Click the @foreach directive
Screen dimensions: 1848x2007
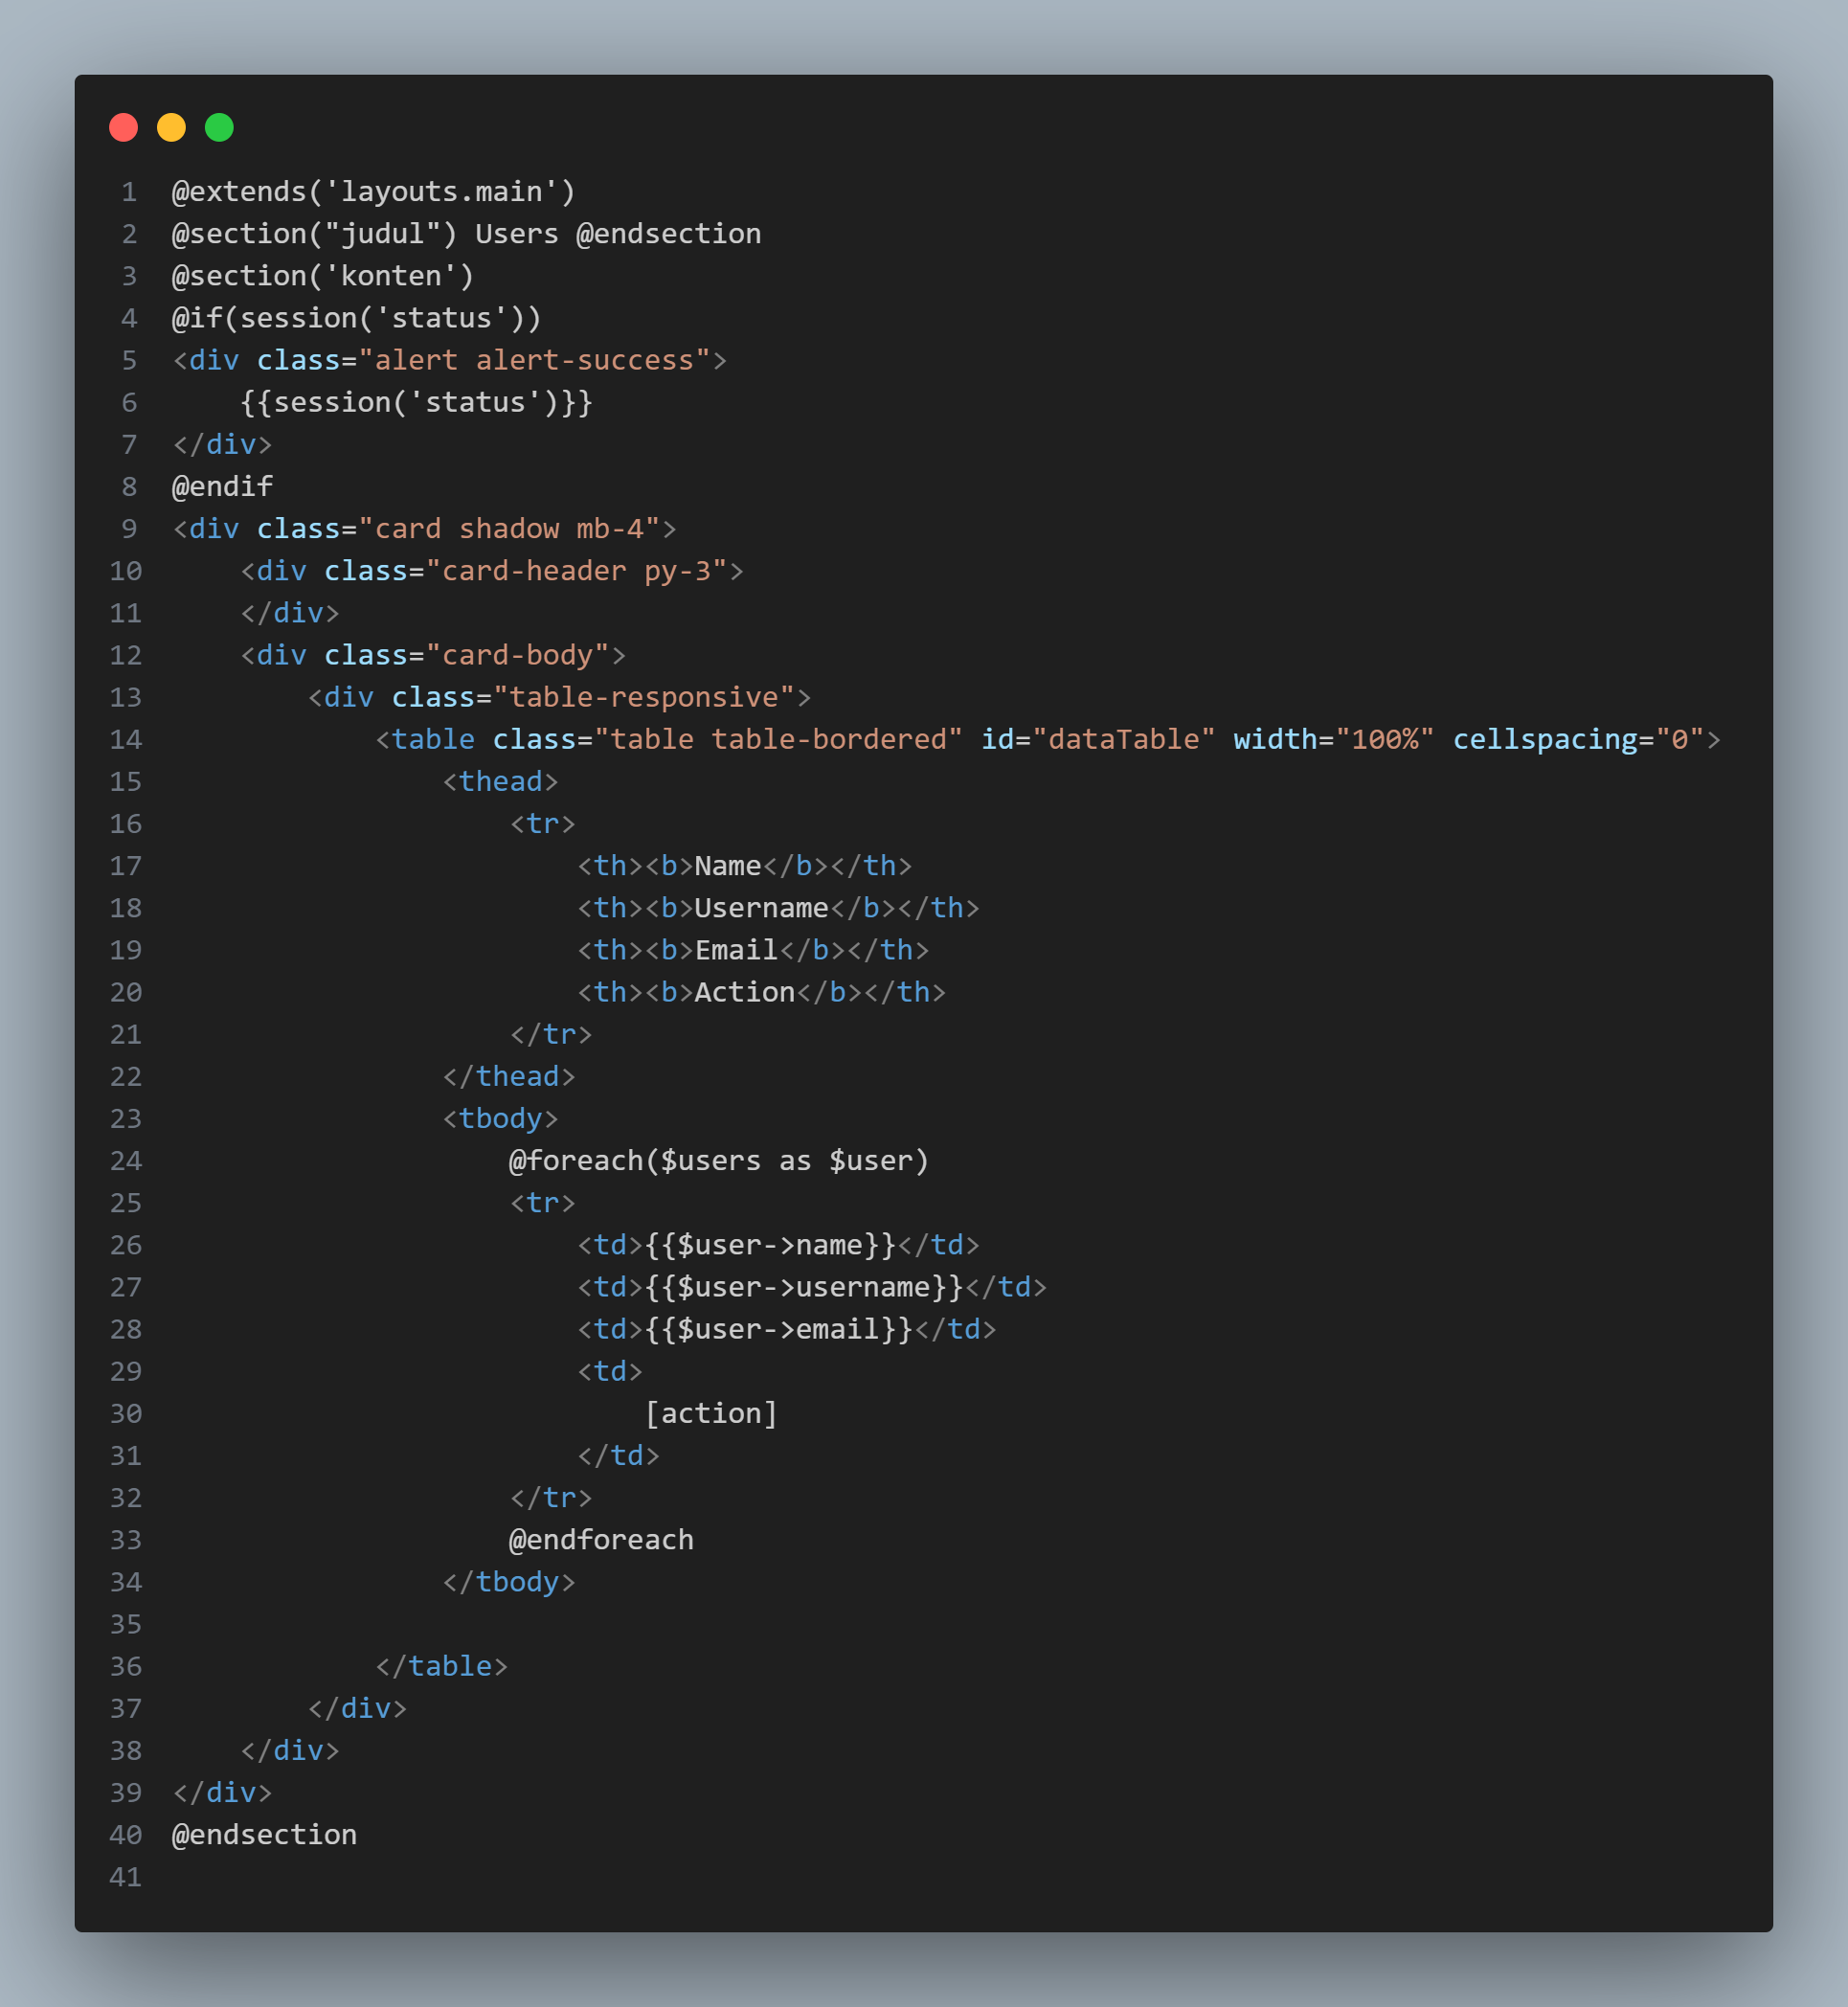click(575, 1161)
